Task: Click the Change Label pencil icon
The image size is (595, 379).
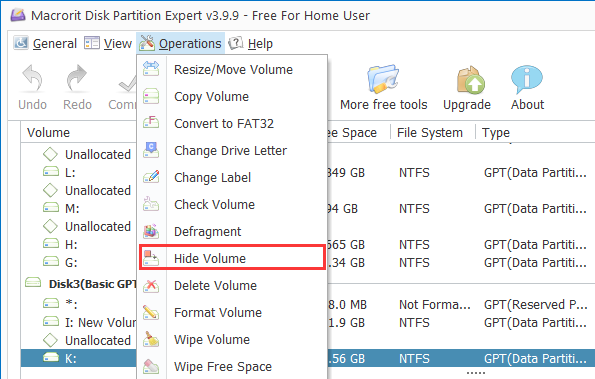Action: point(151,177)
